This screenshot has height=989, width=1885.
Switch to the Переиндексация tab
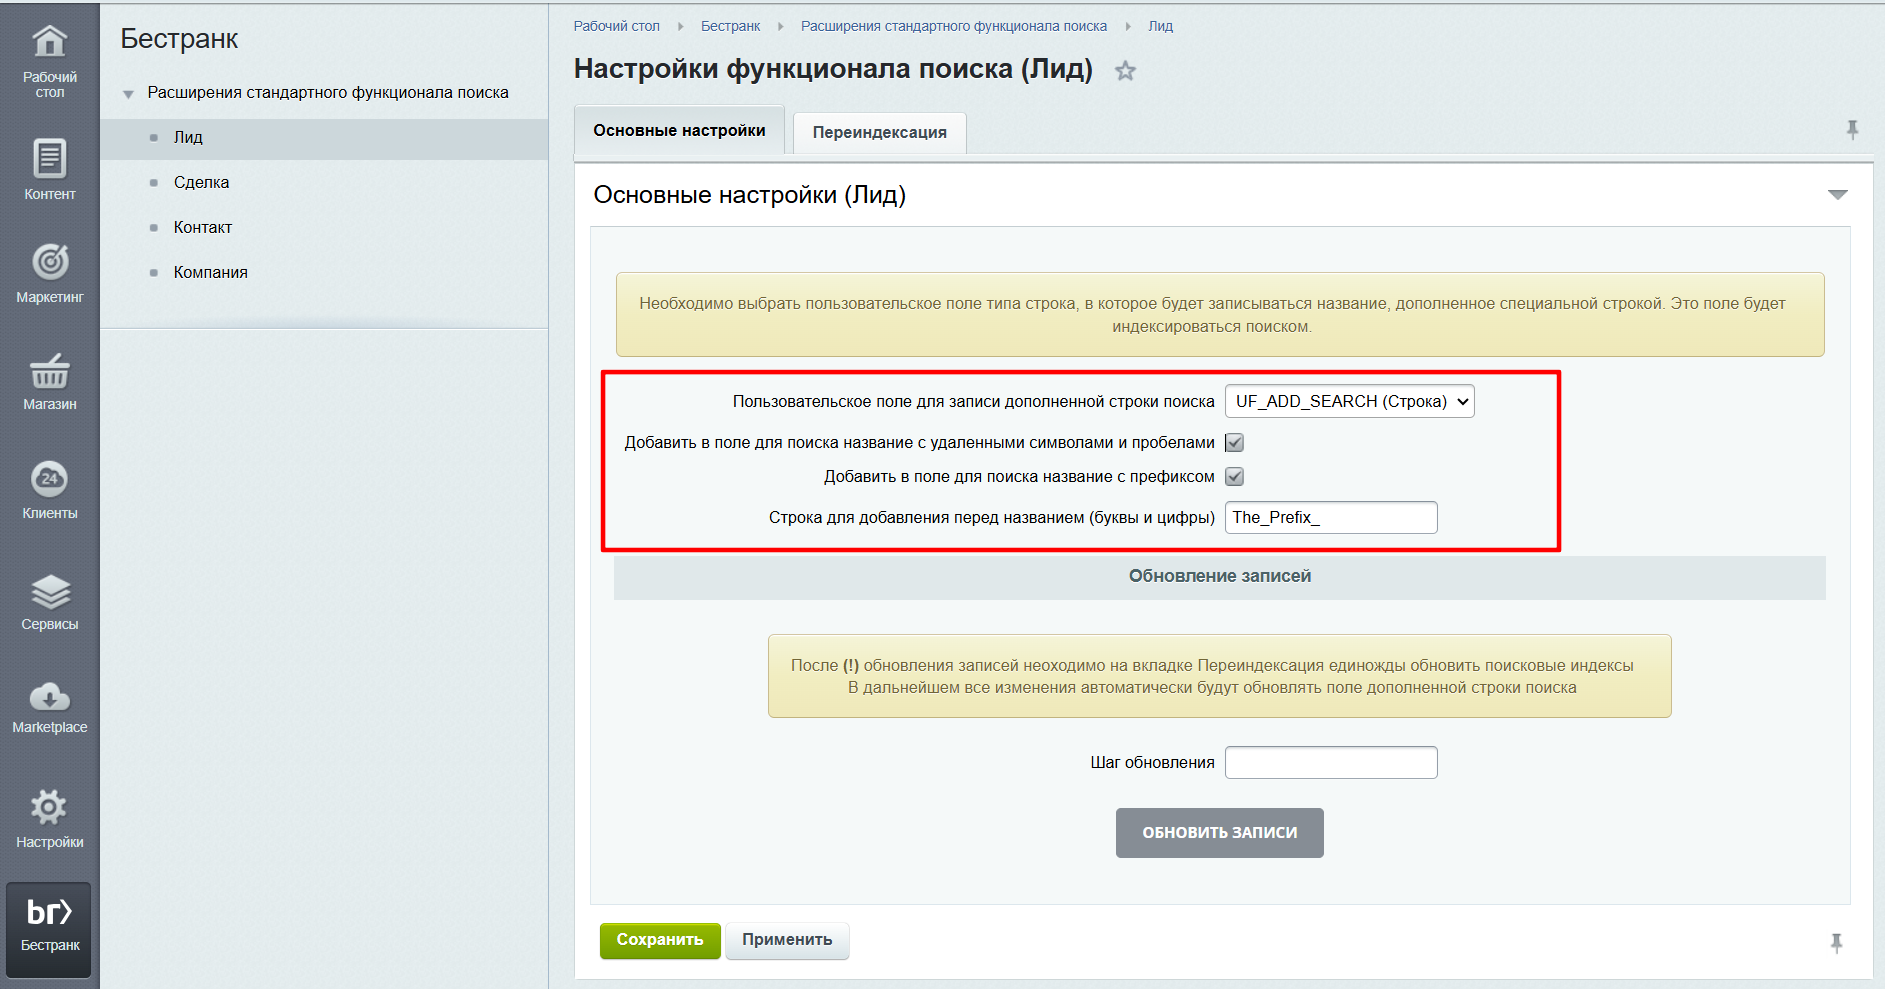[879, 133]
